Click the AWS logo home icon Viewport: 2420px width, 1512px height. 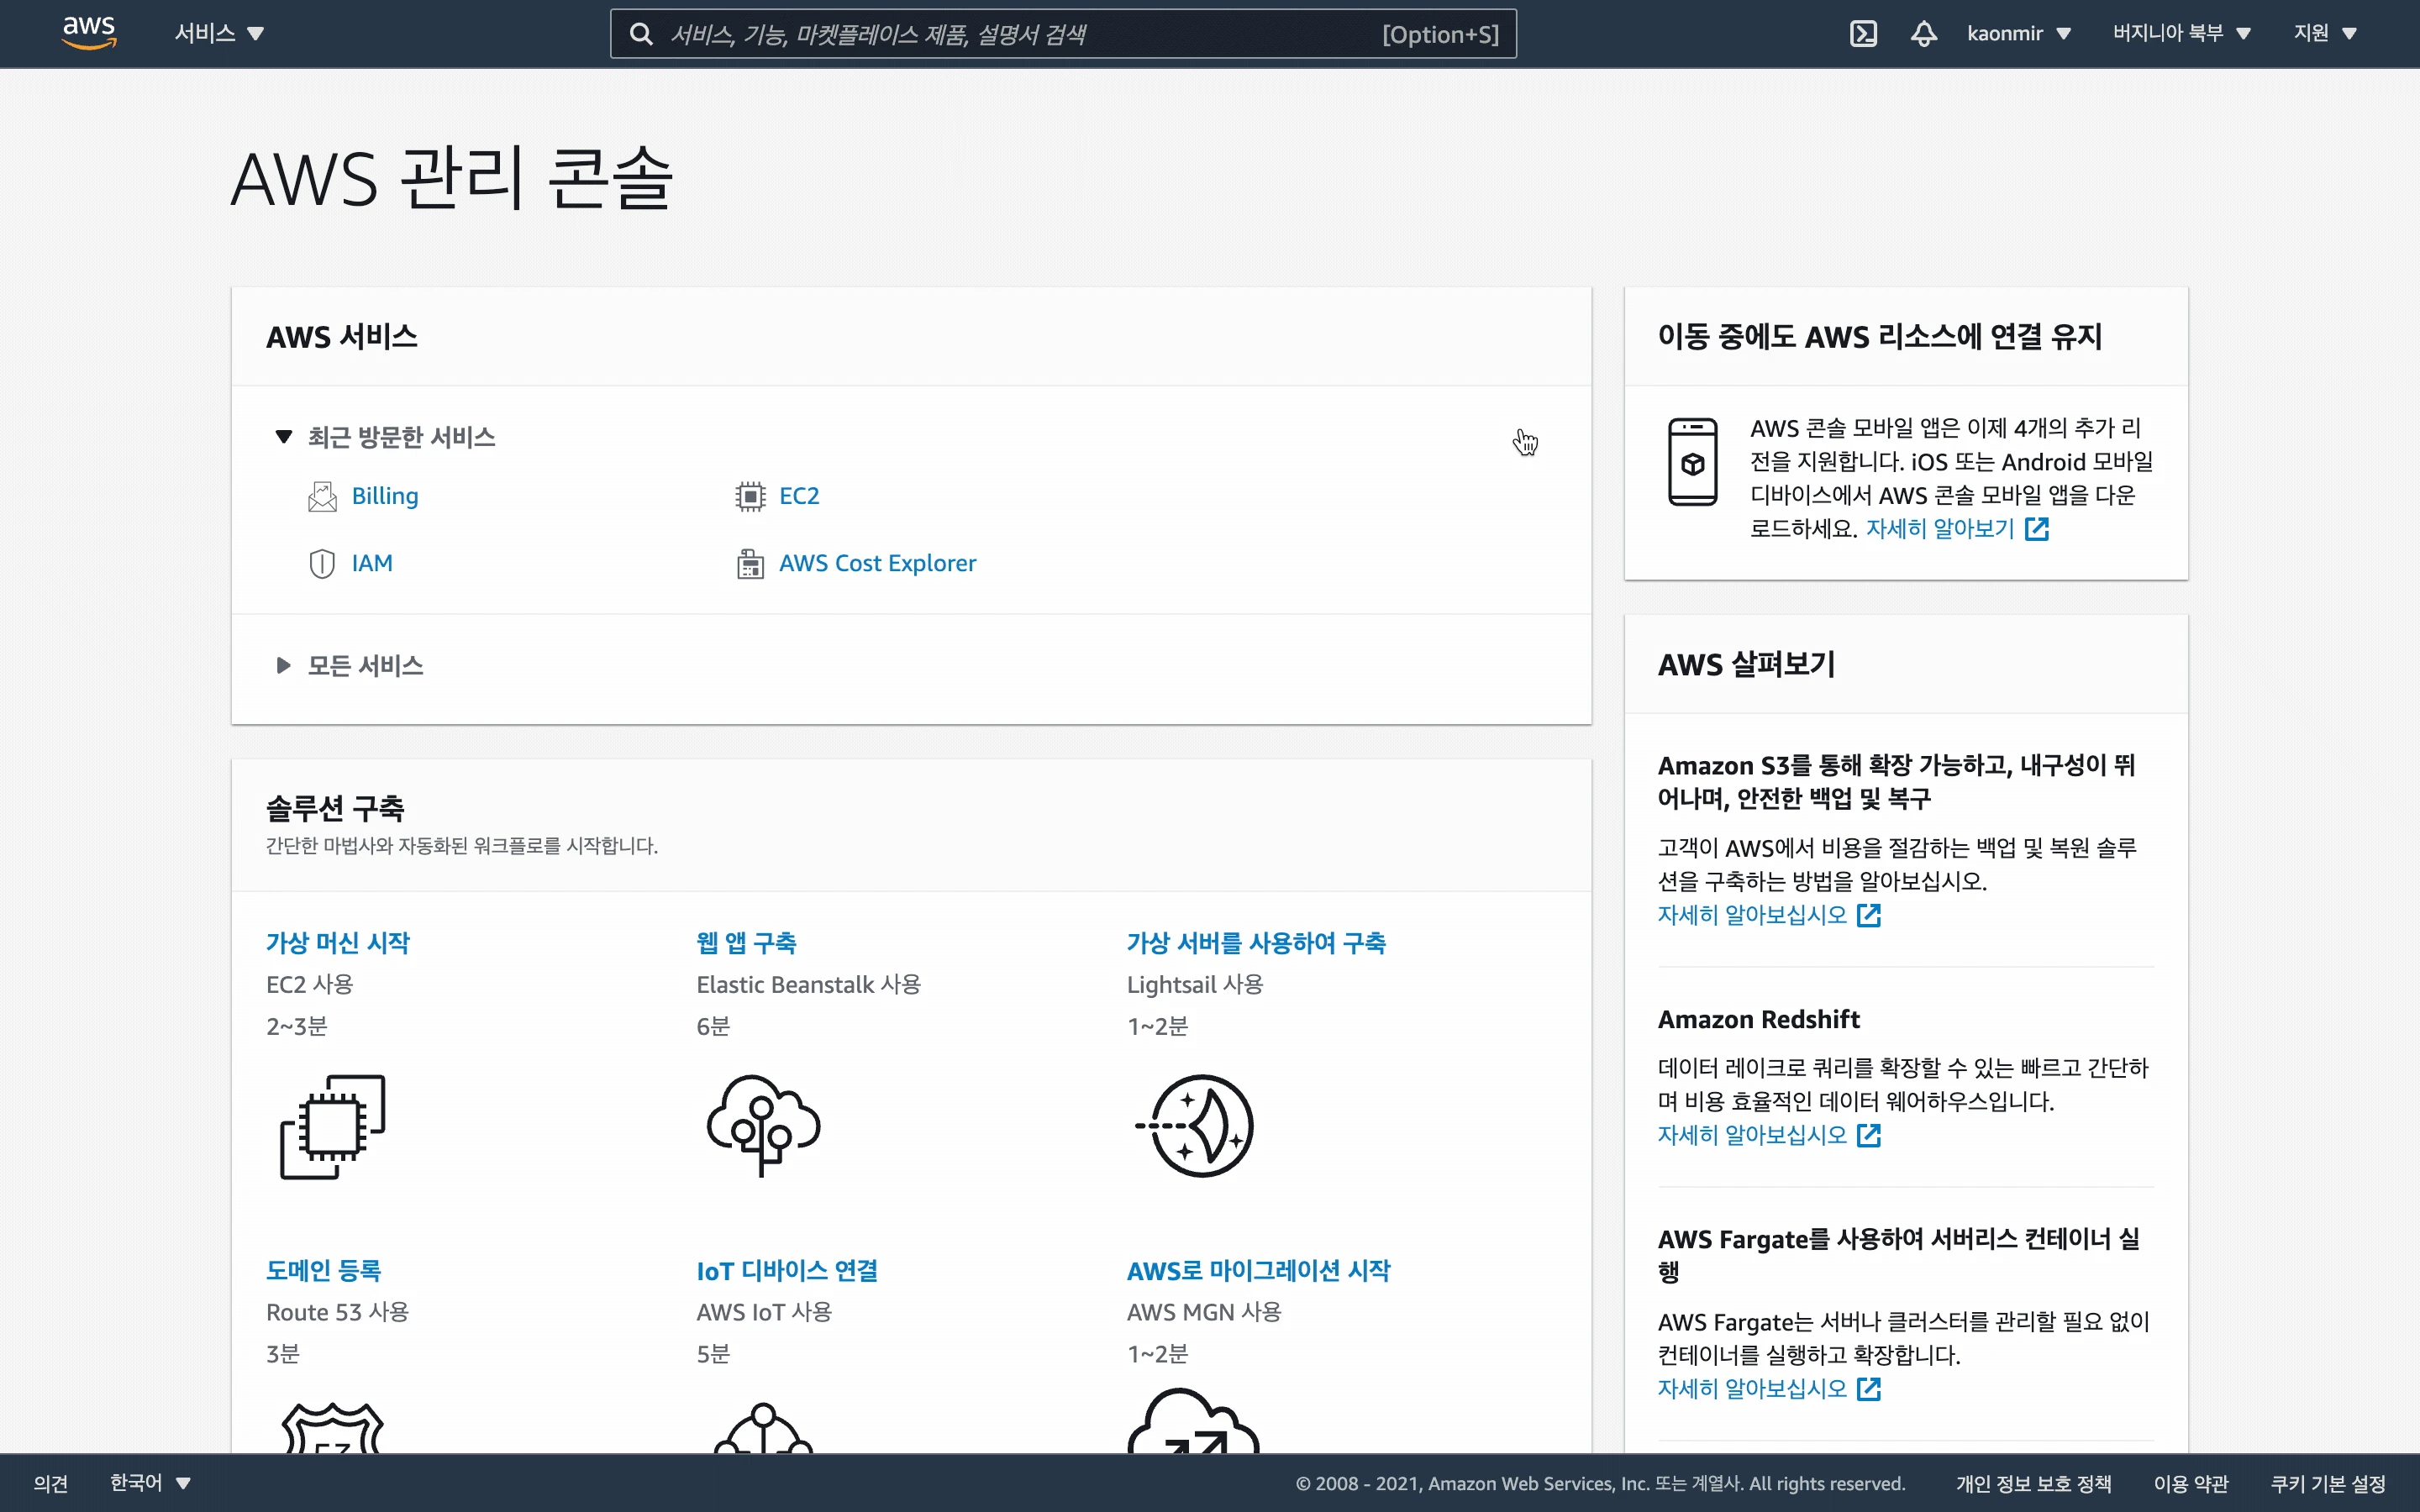[x=89, y=32]
